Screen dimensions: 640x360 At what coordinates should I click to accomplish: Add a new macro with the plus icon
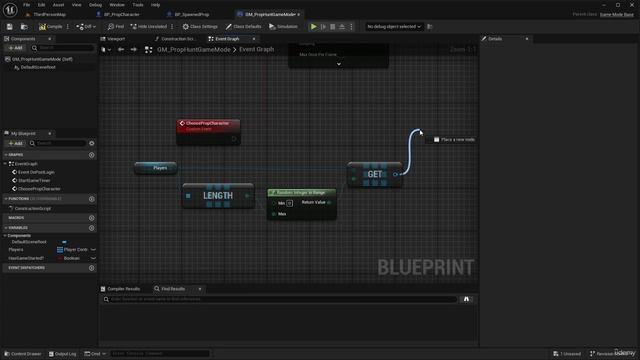tap(91, 218)
